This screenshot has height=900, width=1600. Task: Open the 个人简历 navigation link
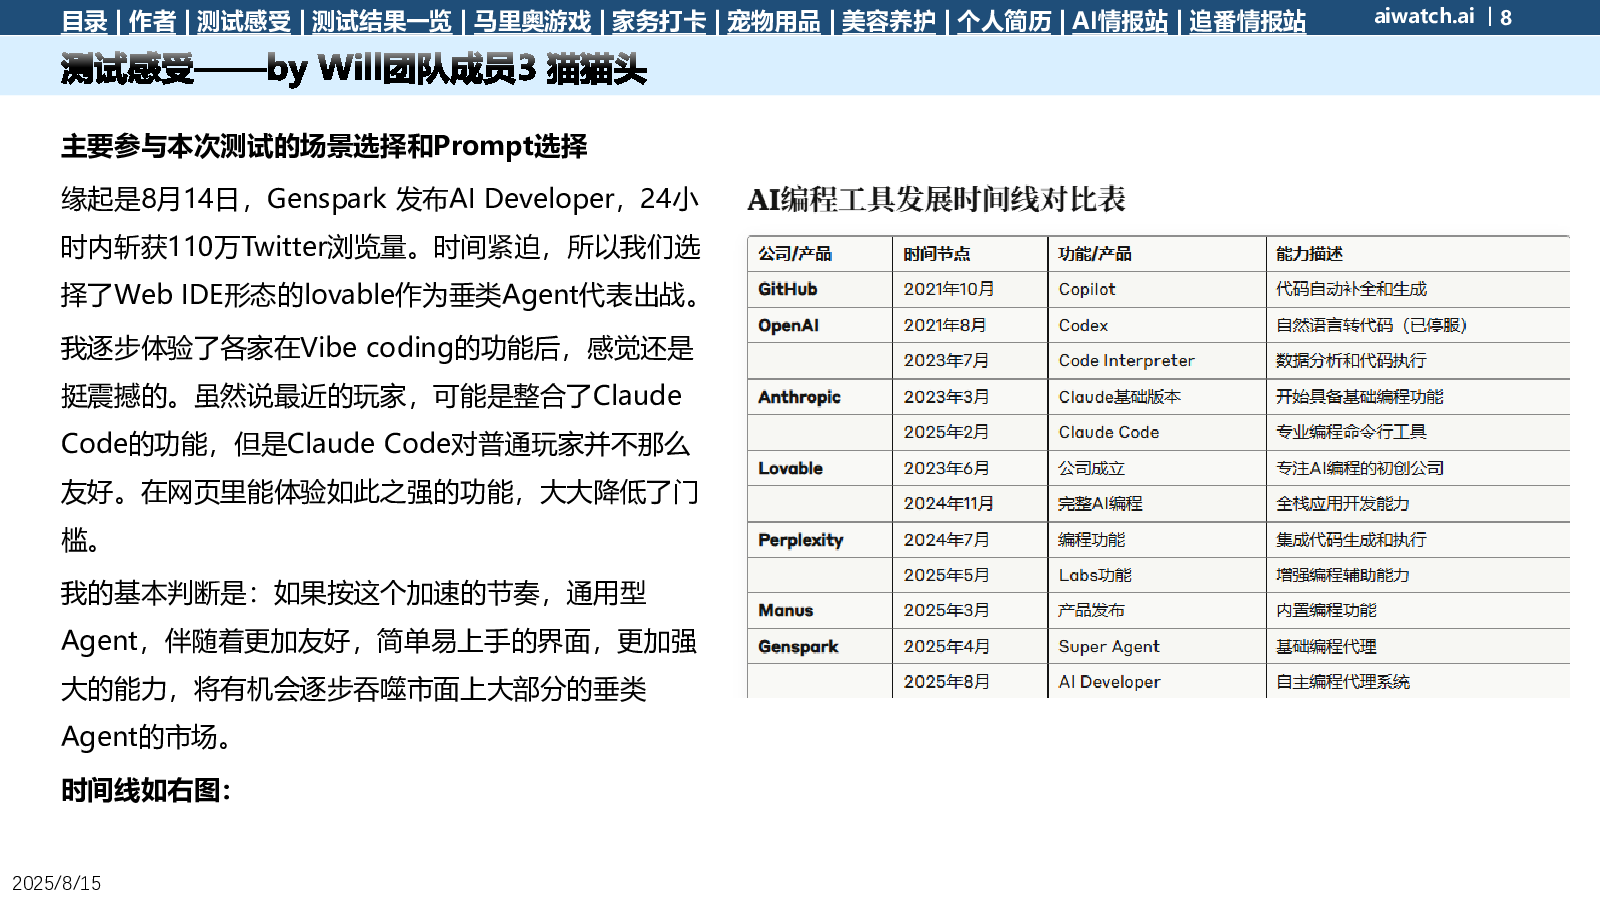tap(1004, 21)
